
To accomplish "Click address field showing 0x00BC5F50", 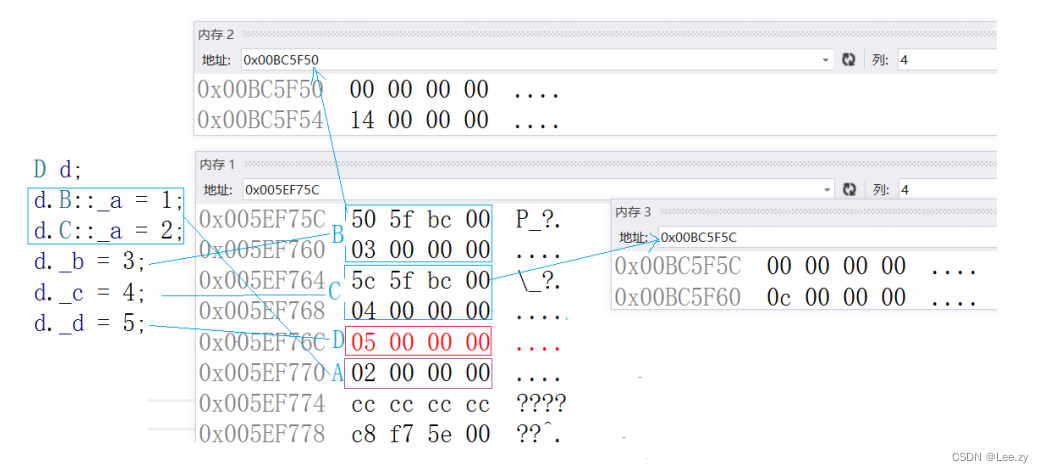I will point(537,60).
